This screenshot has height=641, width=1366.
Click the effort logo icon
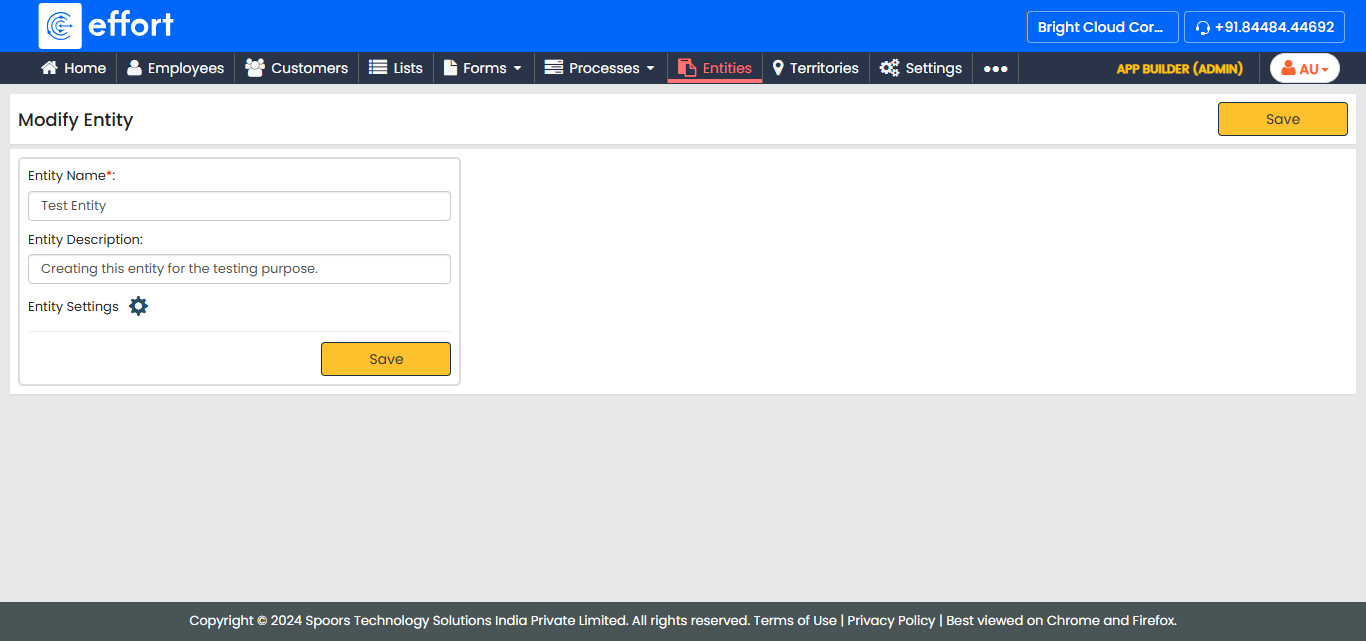click(60, 26)
